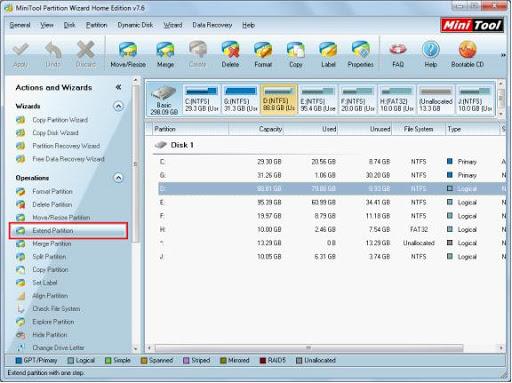Open the General menu
This screenshot has width=512, height=383.
[x=20, y=25]
